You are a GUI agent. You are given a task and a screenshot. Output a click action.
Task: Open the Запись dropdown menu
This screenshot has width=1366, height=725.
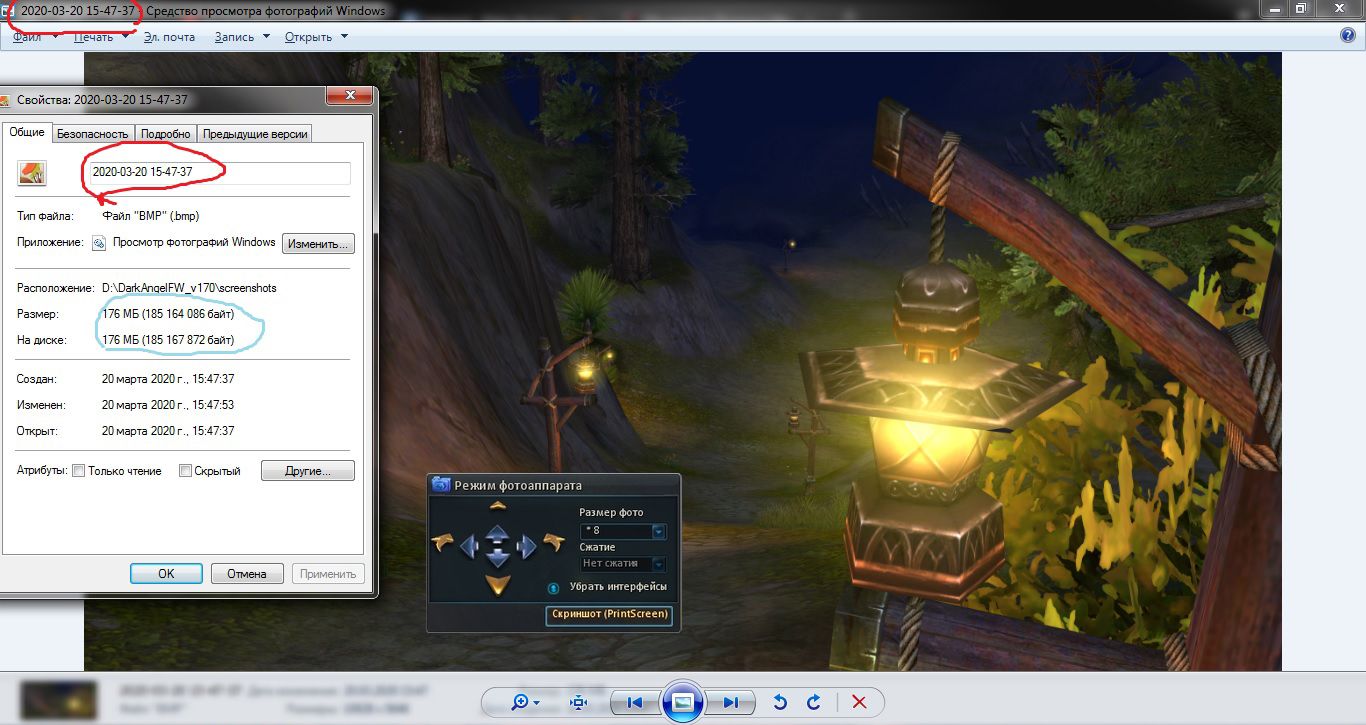pyautogui.click(x=242, y=37)
